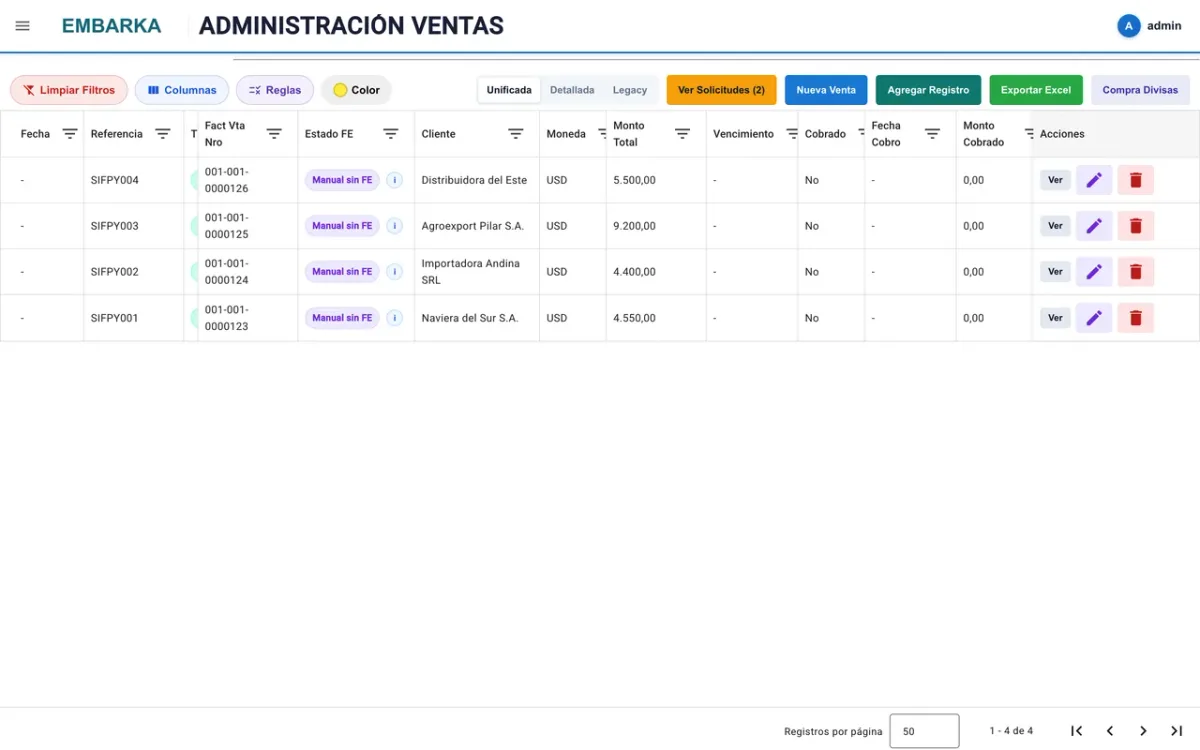Open Compra Divisas
Screen dimensions: 1200x750
click(1140, 90)
